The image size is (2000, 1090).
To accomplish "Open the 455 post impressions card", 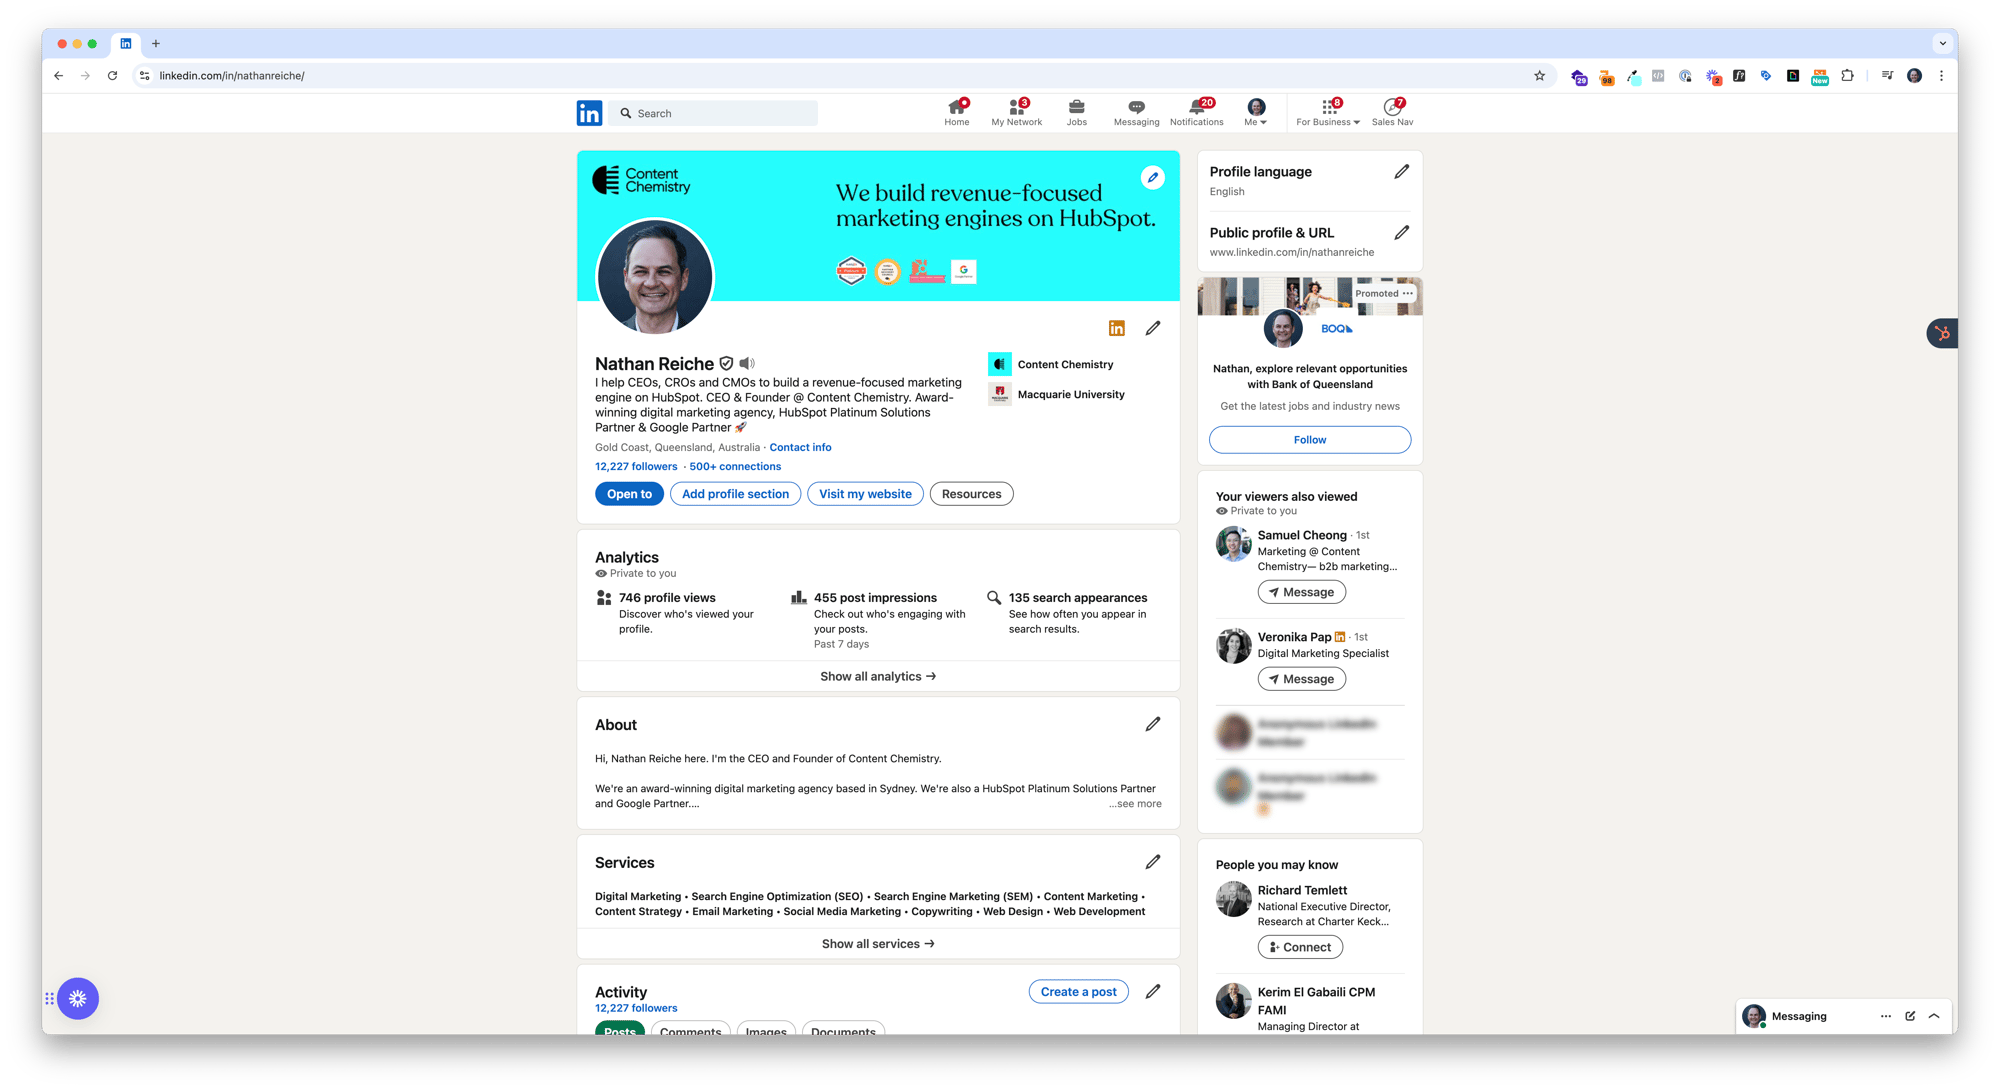I will 880,620.
